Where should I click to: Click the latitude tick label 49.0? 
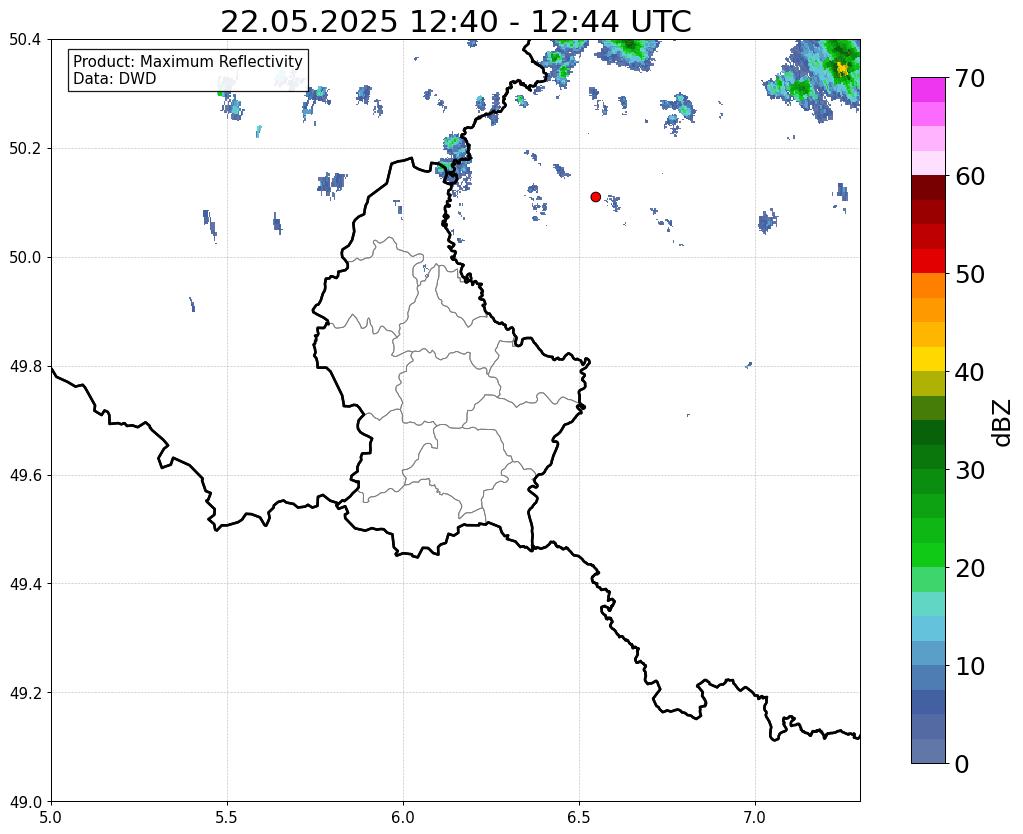[x=25, y=802]
